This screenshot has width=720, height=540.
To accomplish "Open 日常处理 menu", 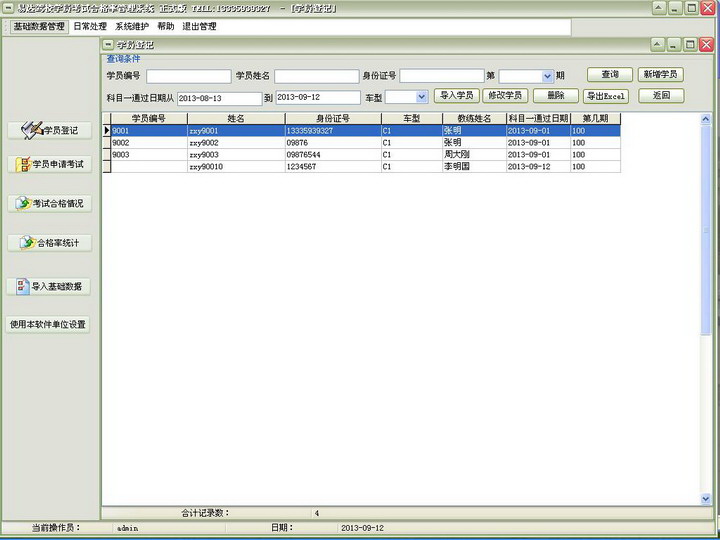I will tap(90, 27).
